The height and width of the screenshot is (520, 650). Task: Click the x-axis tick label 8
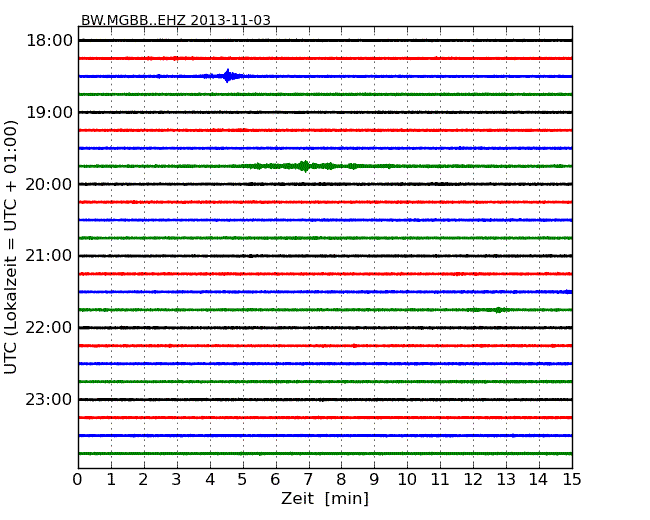pyautogui.click(x=341, y=480)
